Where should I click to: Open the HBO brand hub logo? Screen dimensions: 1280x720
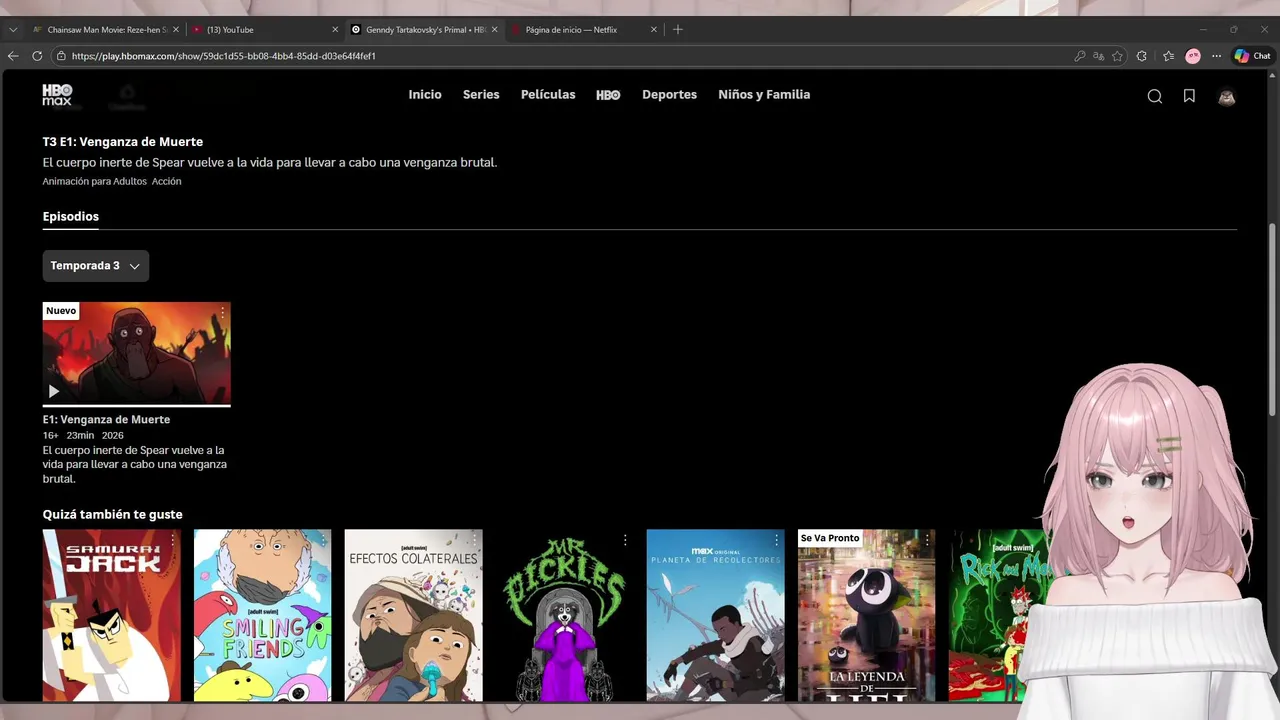click(608, 95)
